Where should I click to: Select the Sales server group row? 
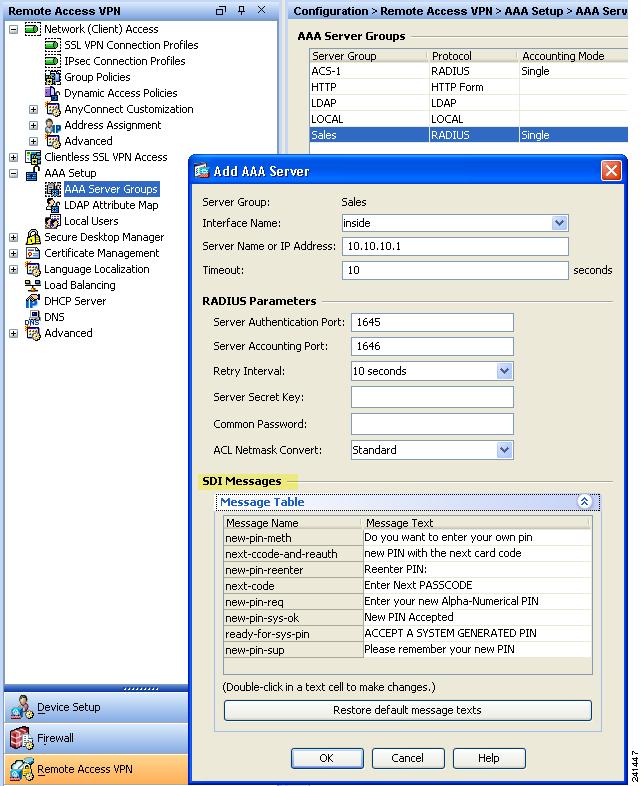(x=469, y=135)
